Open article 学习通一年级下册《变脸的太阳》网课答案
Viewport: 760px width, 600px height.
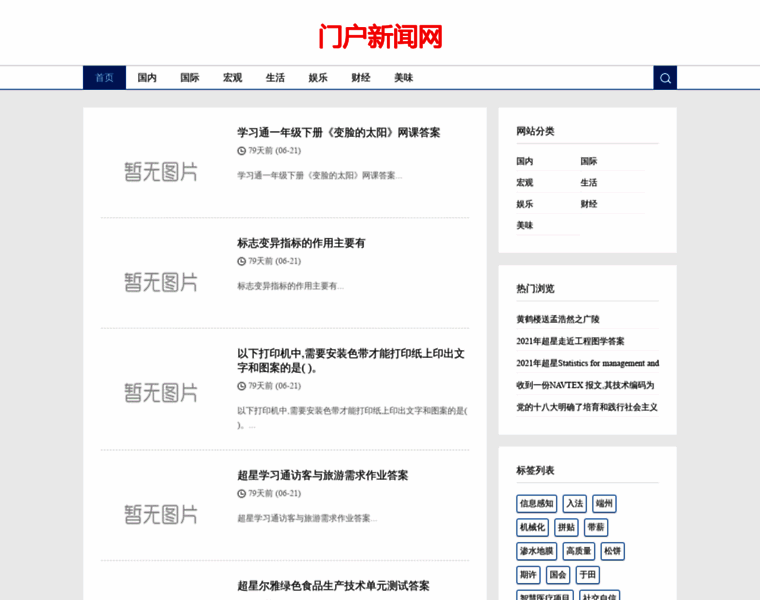[x=338, y=133]
